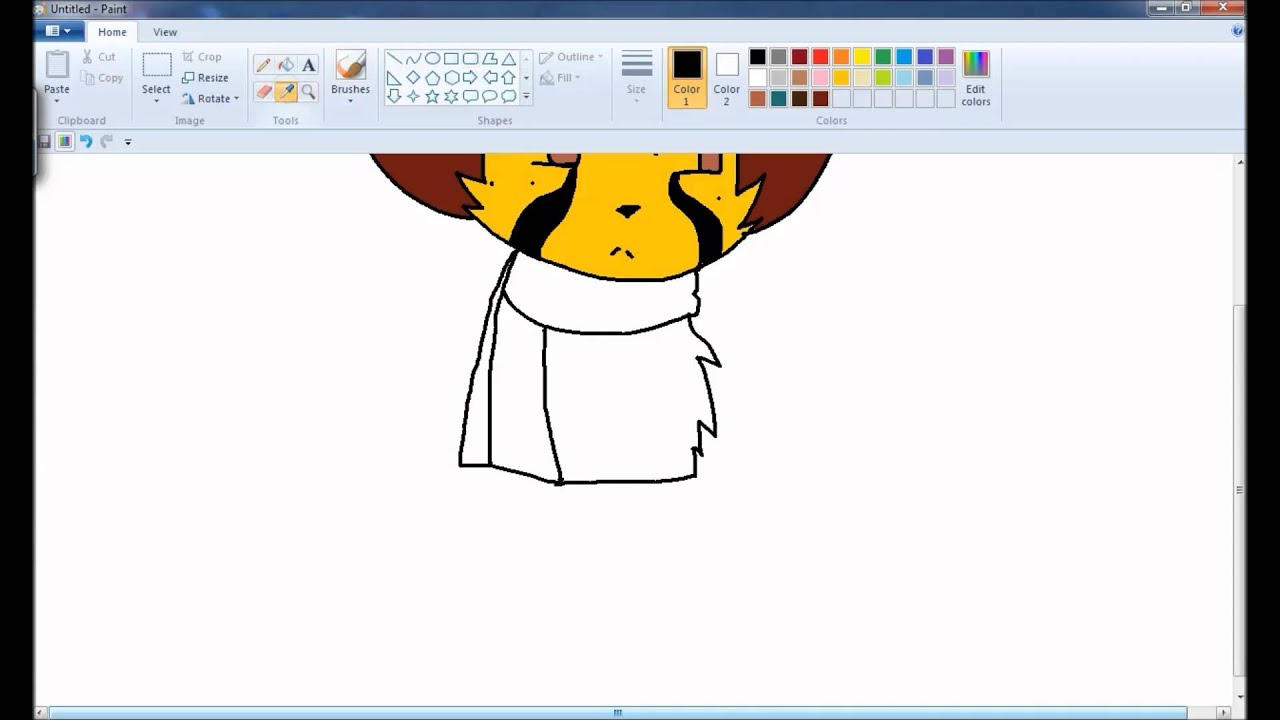Click the Crop button
This screenshot has height=720, width=1280.
pos(201,57)
